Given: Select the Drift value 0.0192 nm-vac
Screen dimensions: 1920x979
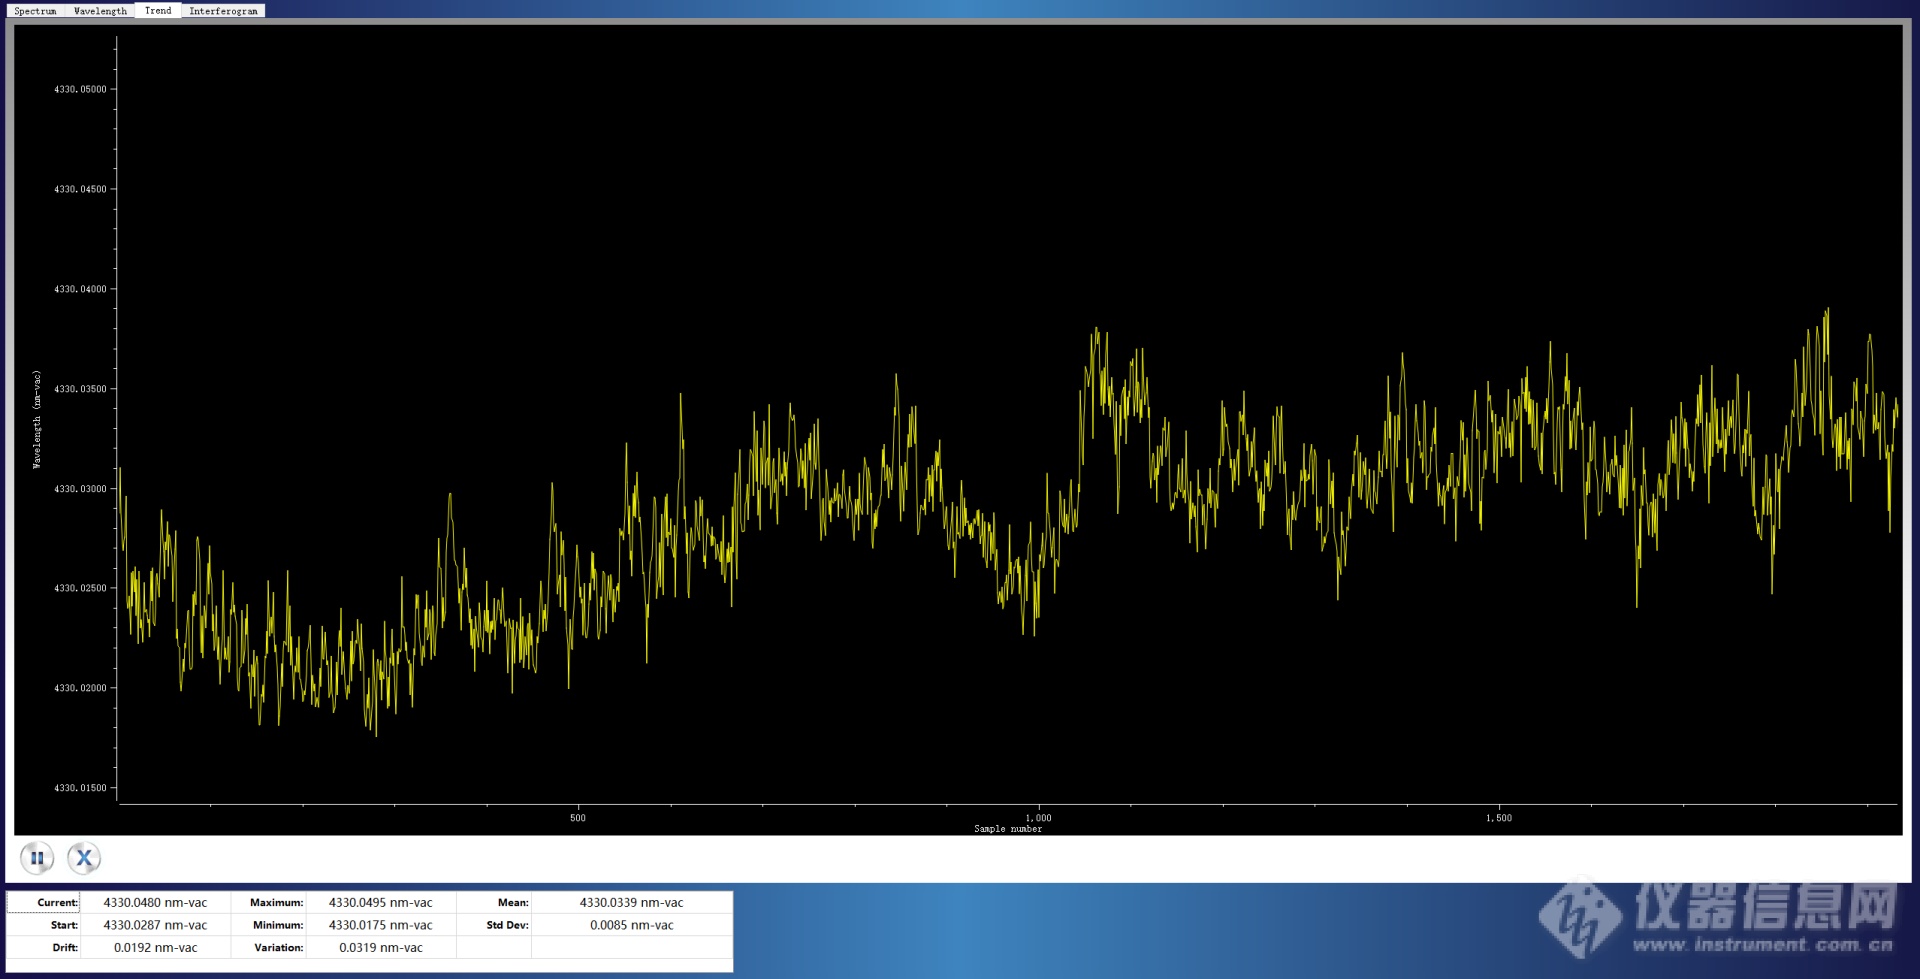Looking at the screenshot, I should pos(155,948).
